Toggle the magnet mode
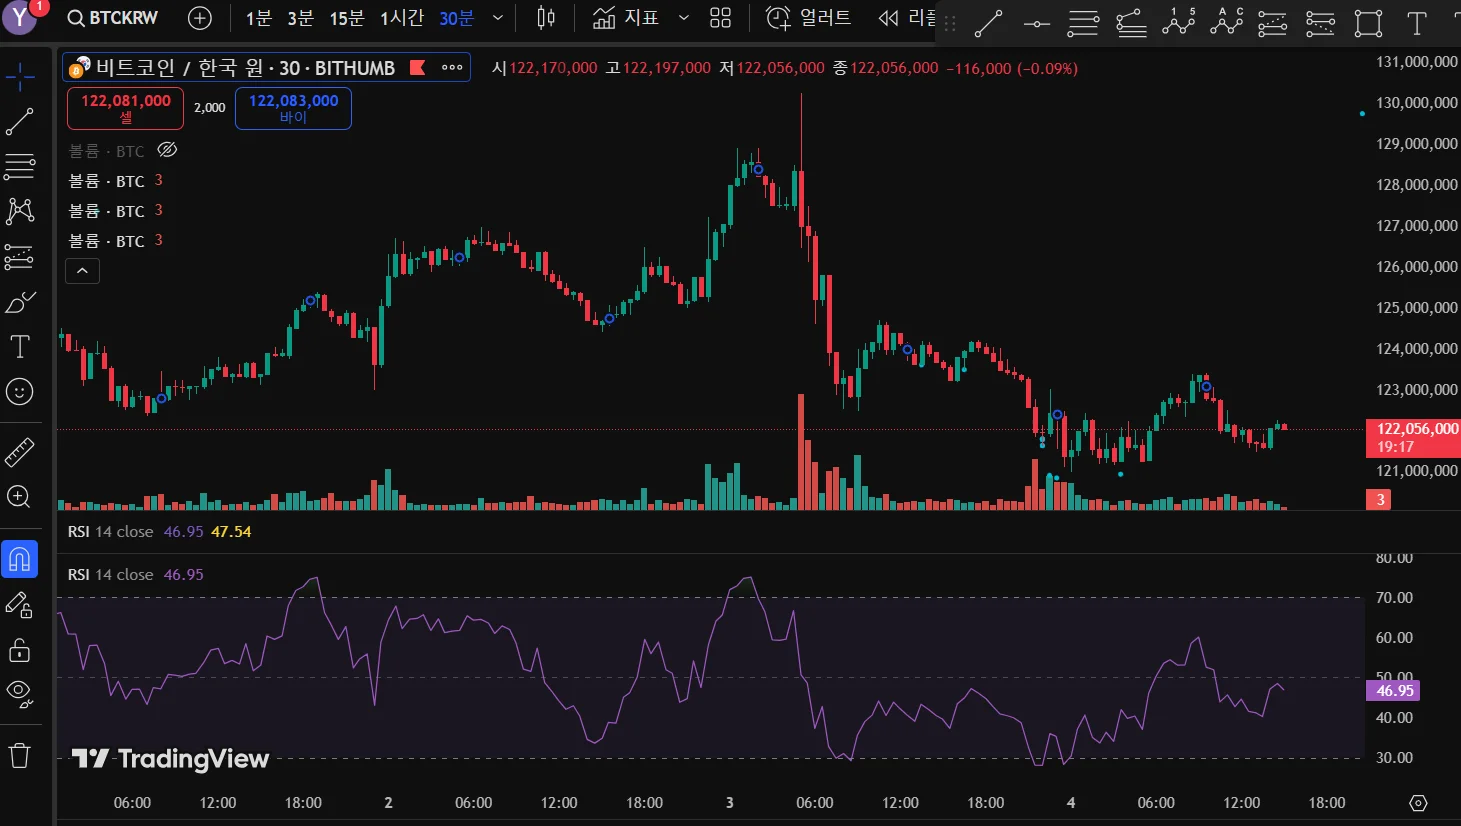 tap(20, 559)
